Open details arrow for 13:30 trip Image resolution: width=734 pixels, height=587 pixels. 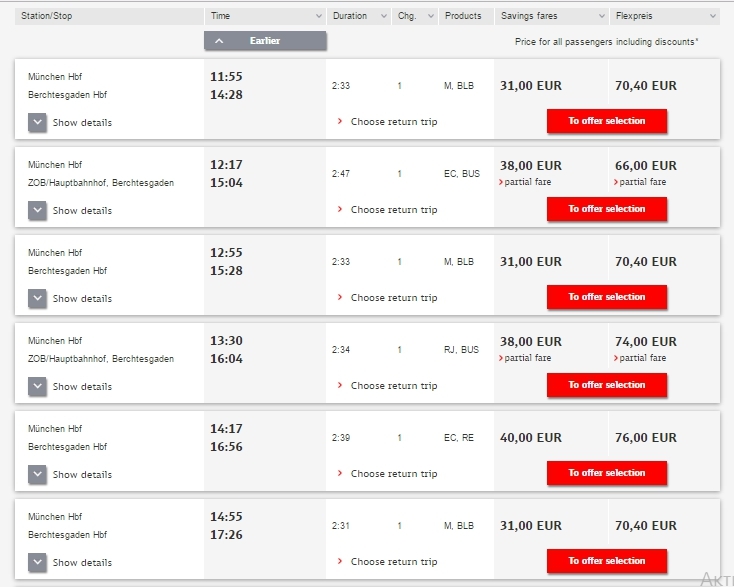tap(37, 386)
